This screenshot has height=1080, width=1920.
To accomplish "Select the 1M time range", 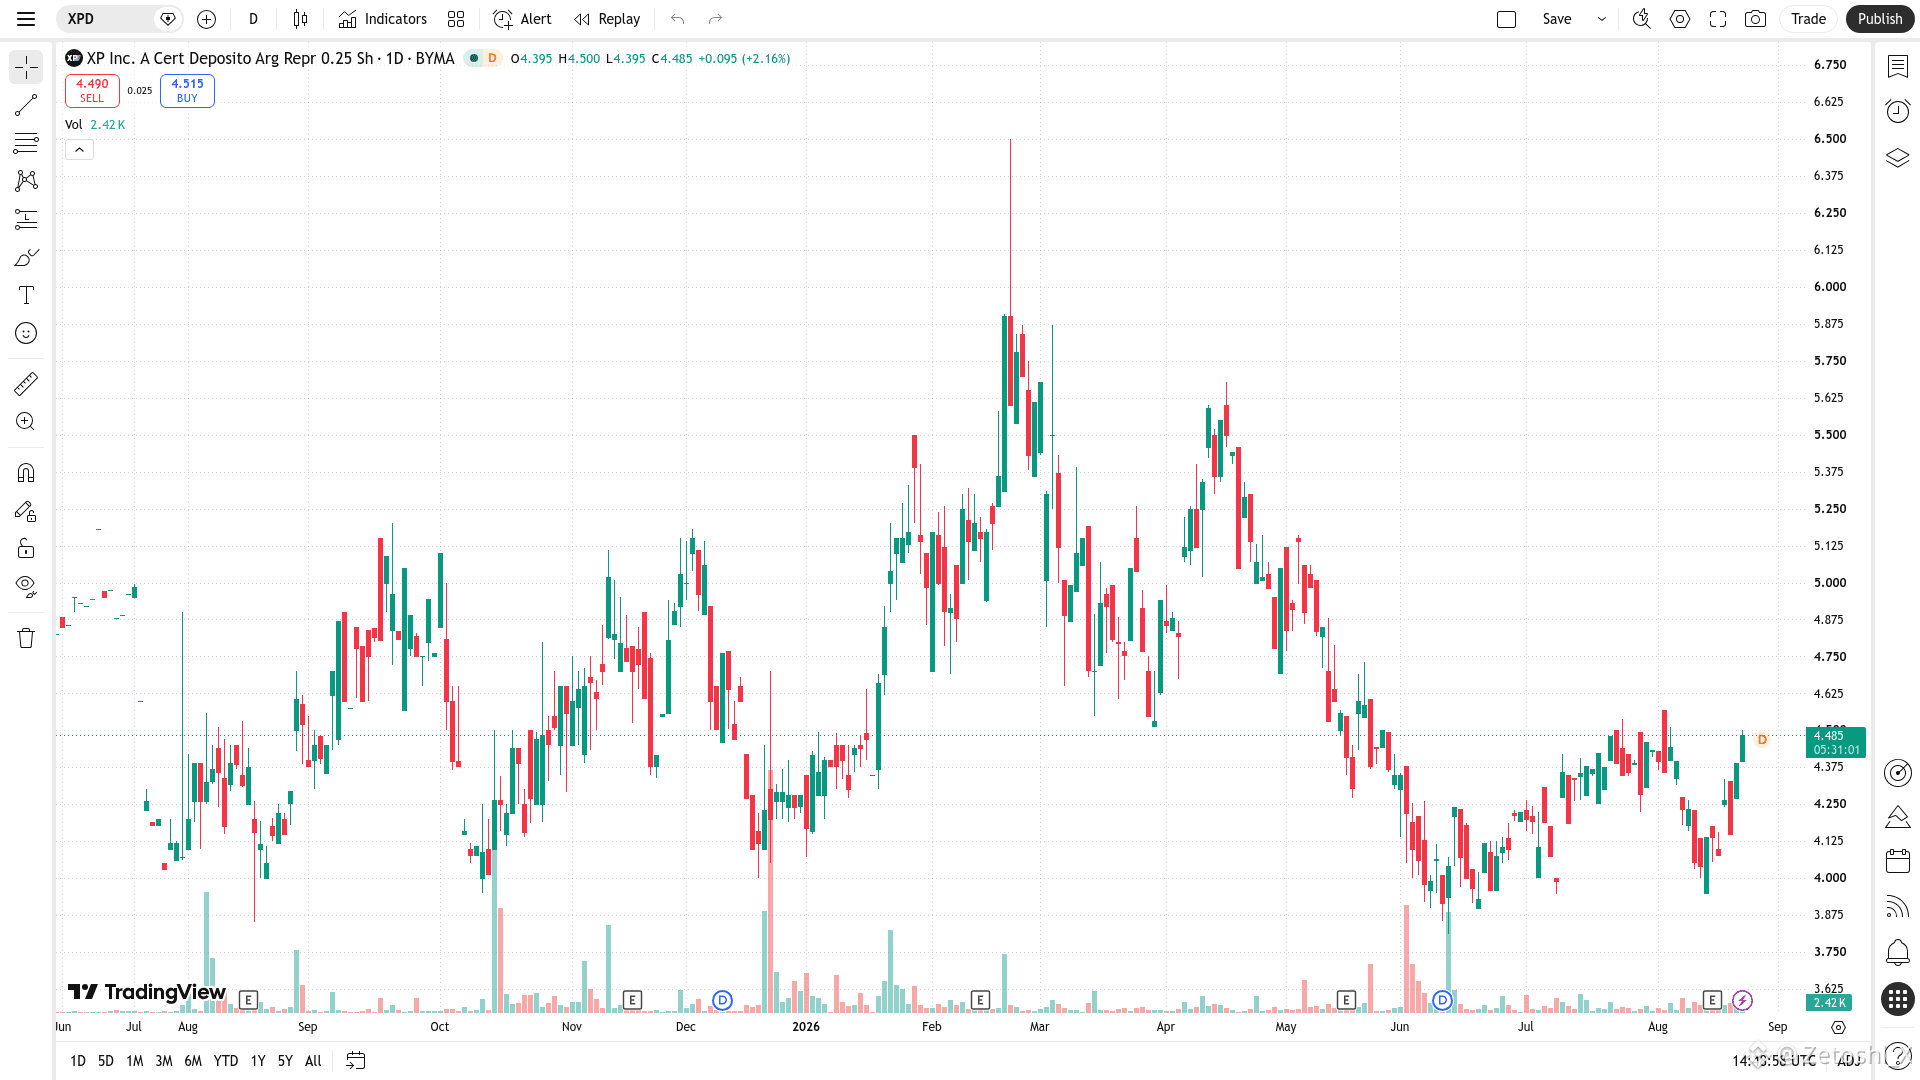I will (135, 1061).
